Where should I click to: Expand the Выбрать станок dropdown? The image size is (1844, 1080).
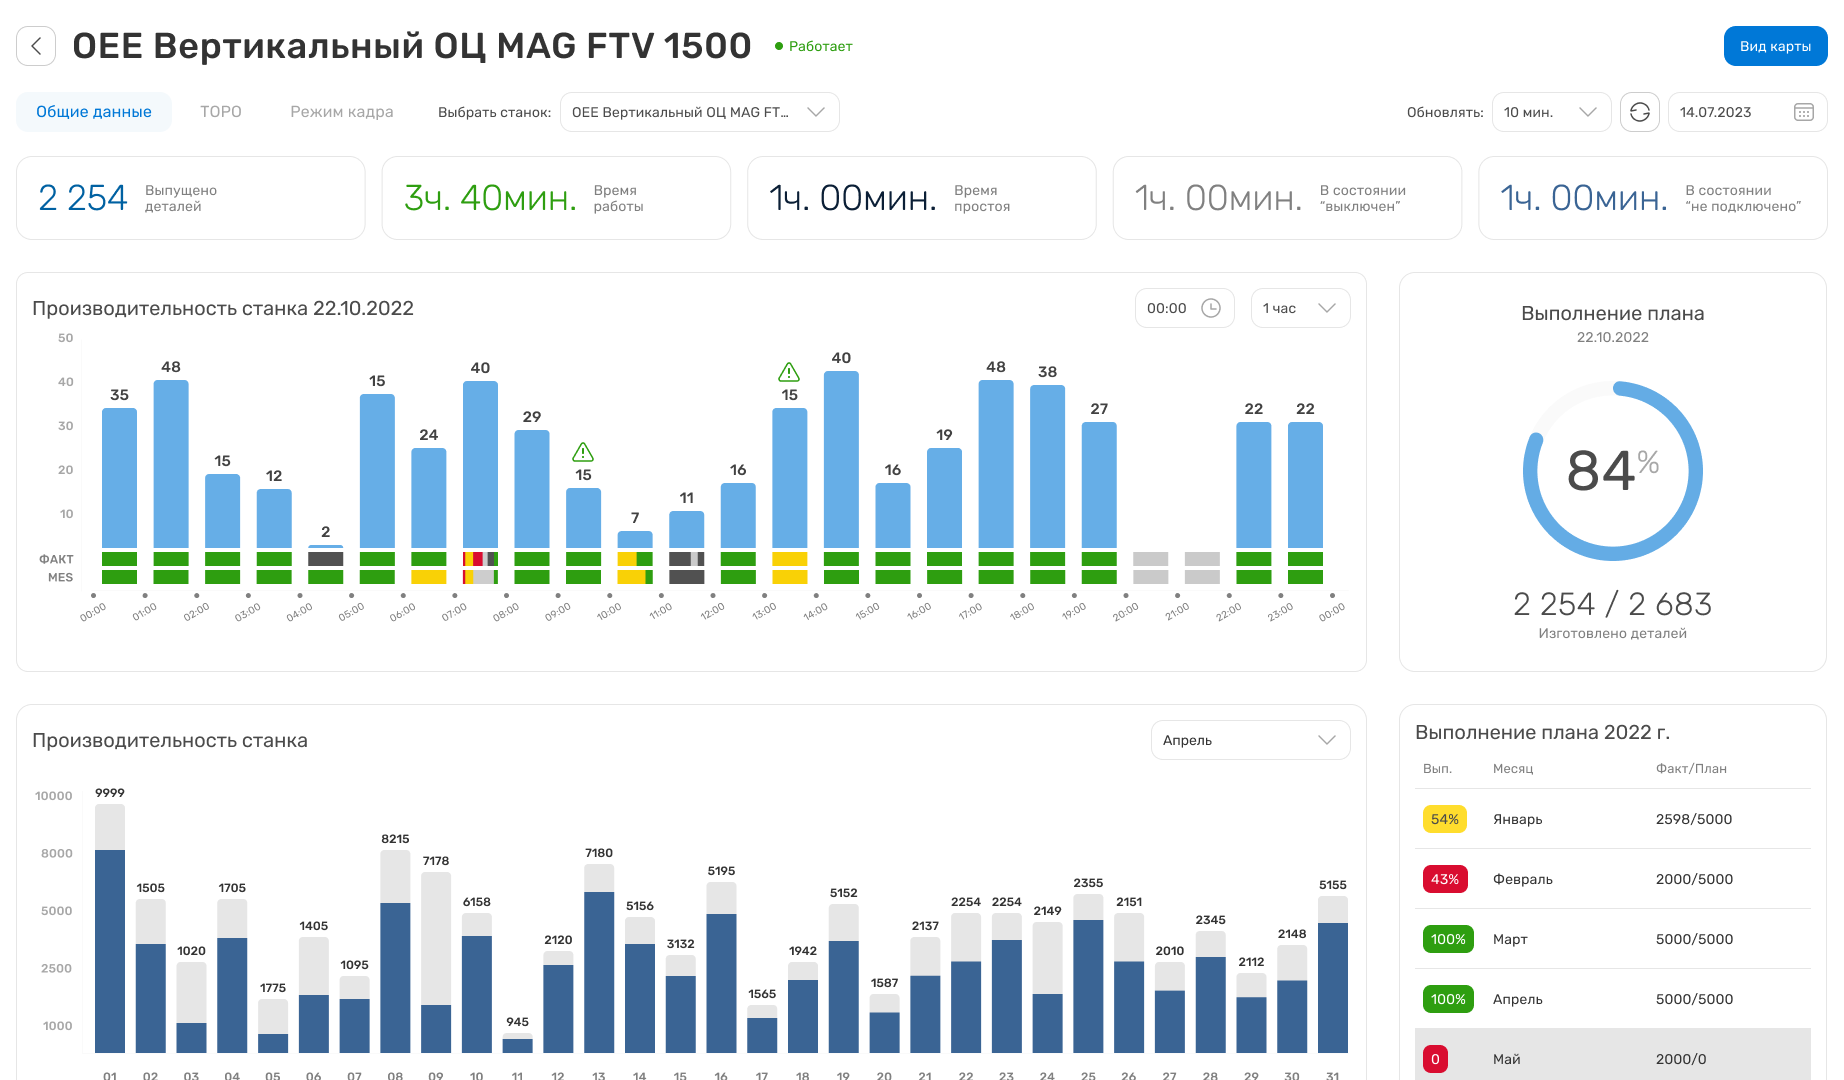coord(699,112)
